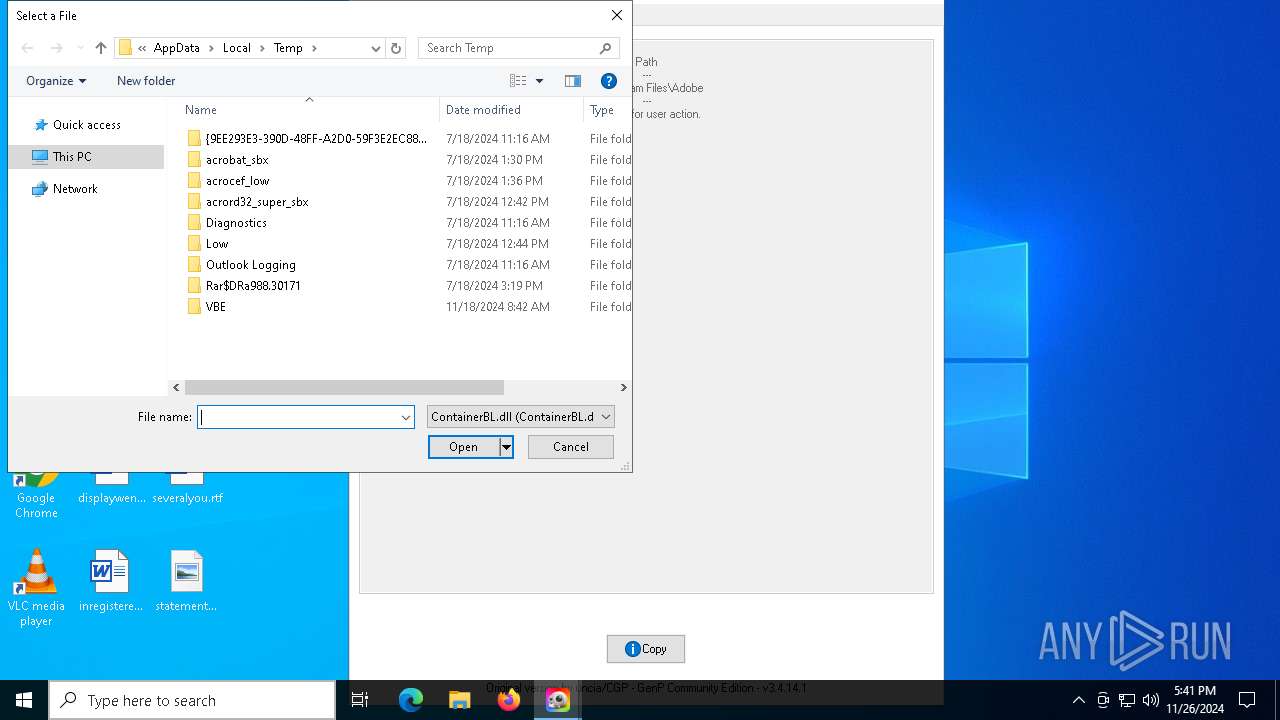The width and height of the screenshot is (1280, 720).
Task: Open statement image file on desktop
Action: (186, 582)
